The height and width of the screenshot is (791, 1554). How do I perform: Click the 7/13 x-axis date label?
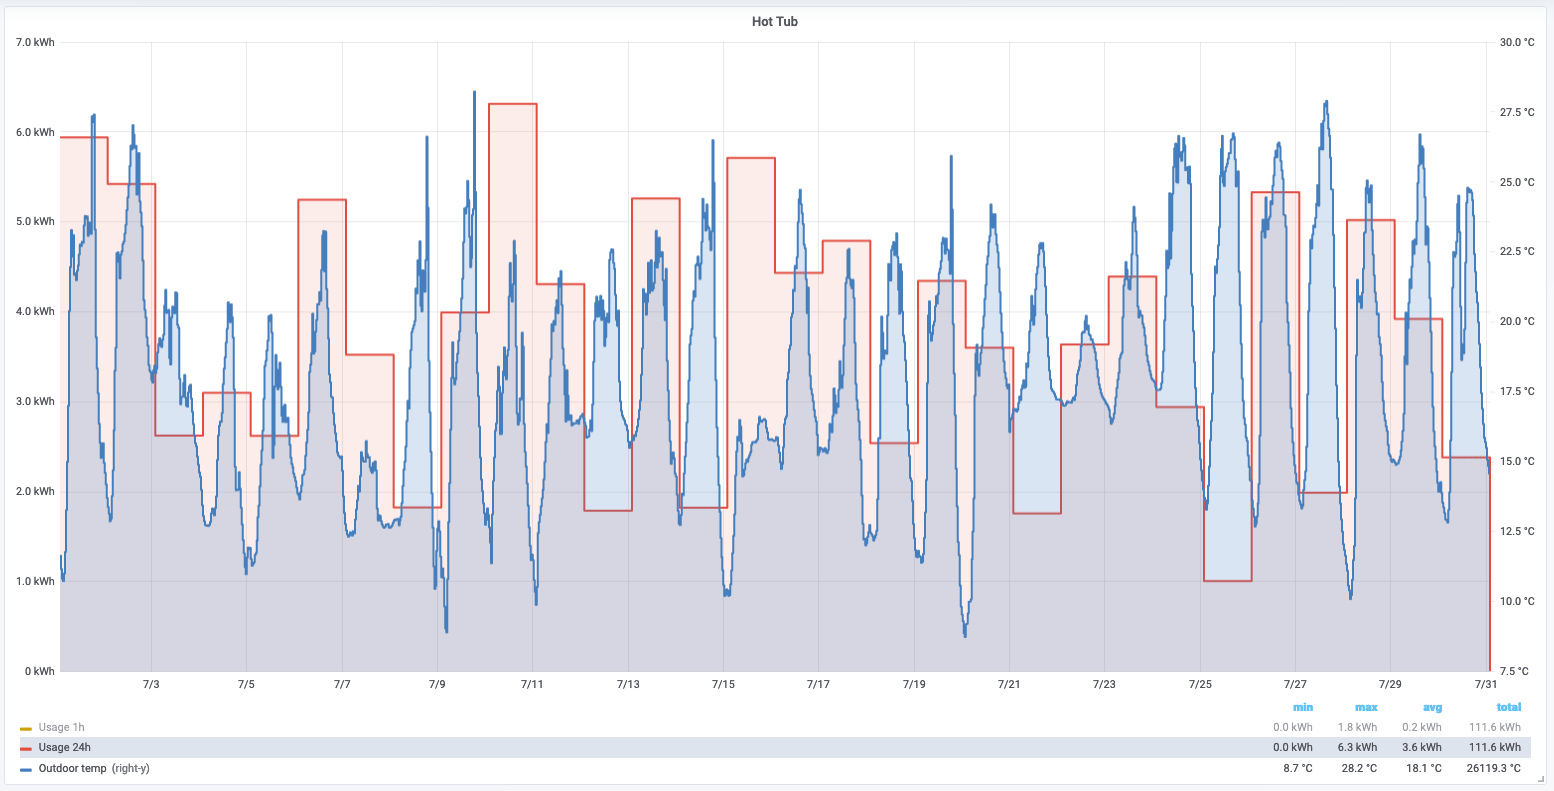pyautogui.click(x=628, y=684)
